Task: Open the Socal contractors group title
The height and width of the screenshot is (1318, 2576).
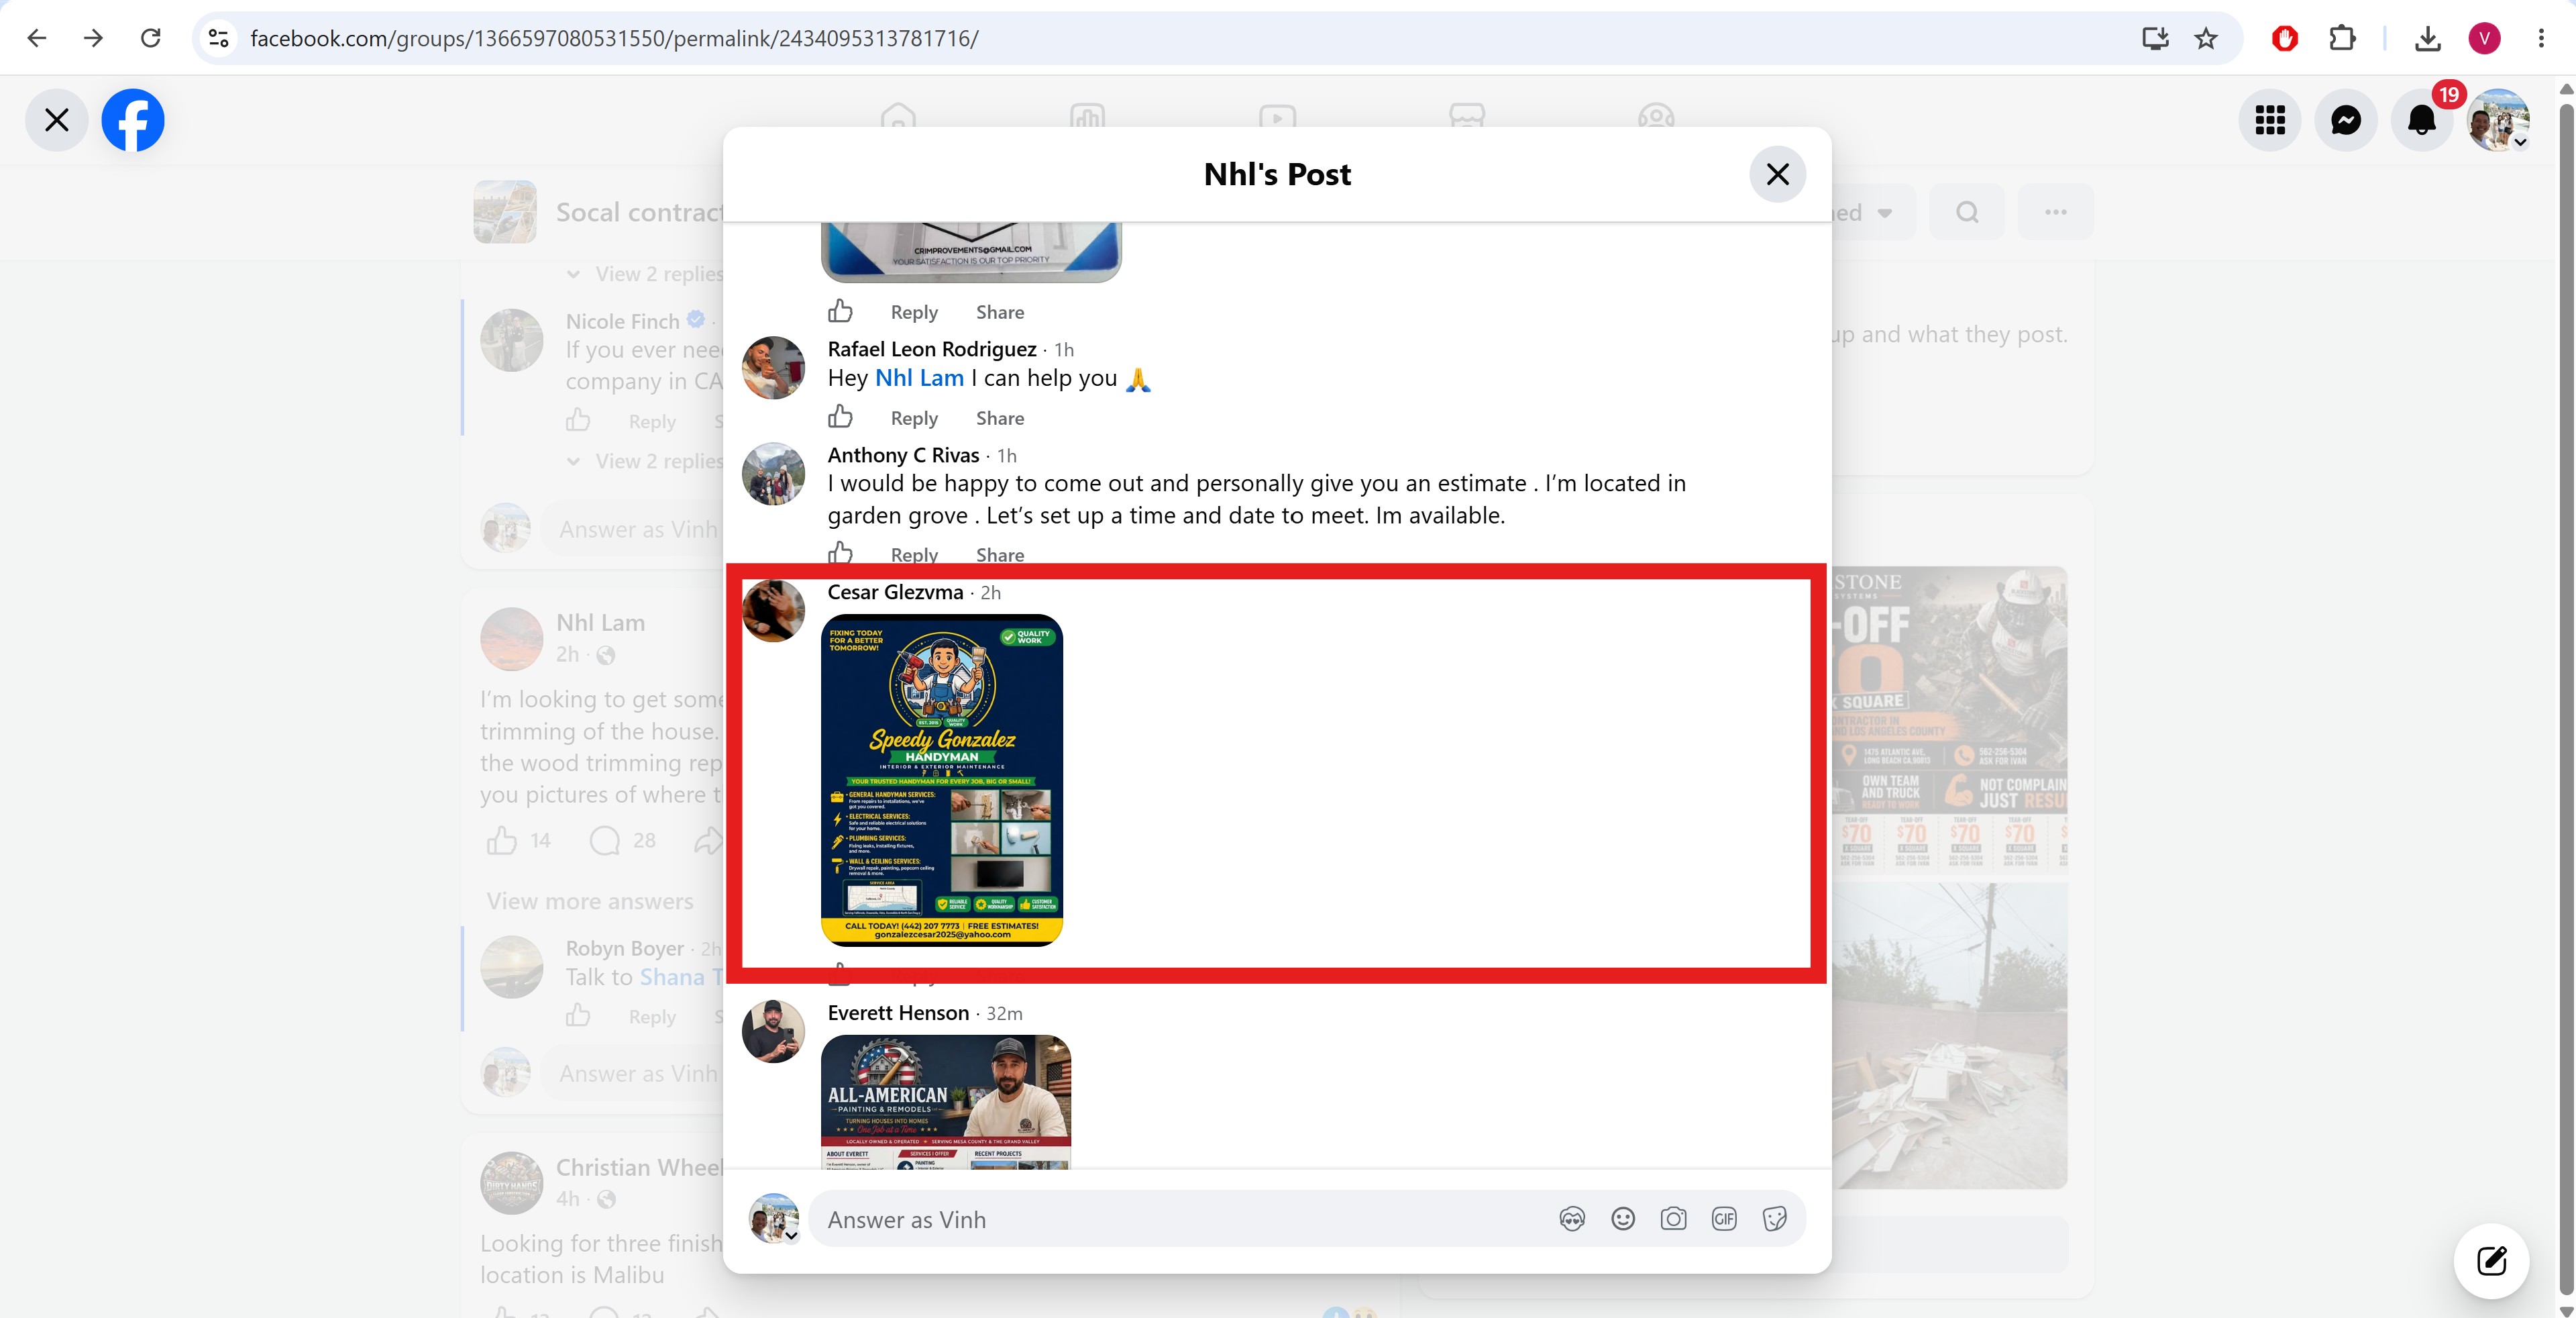Action: 640,212
